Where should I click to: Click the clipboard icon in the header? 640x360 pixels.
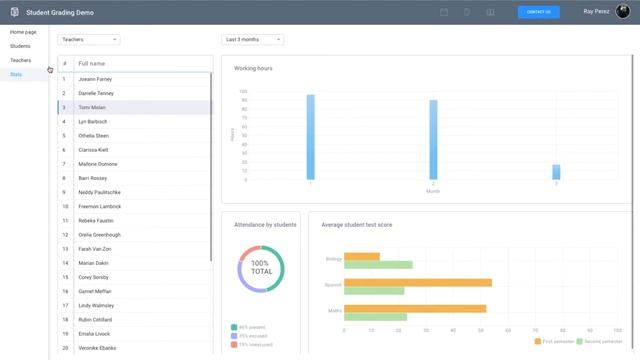click(x=467, y=12)
